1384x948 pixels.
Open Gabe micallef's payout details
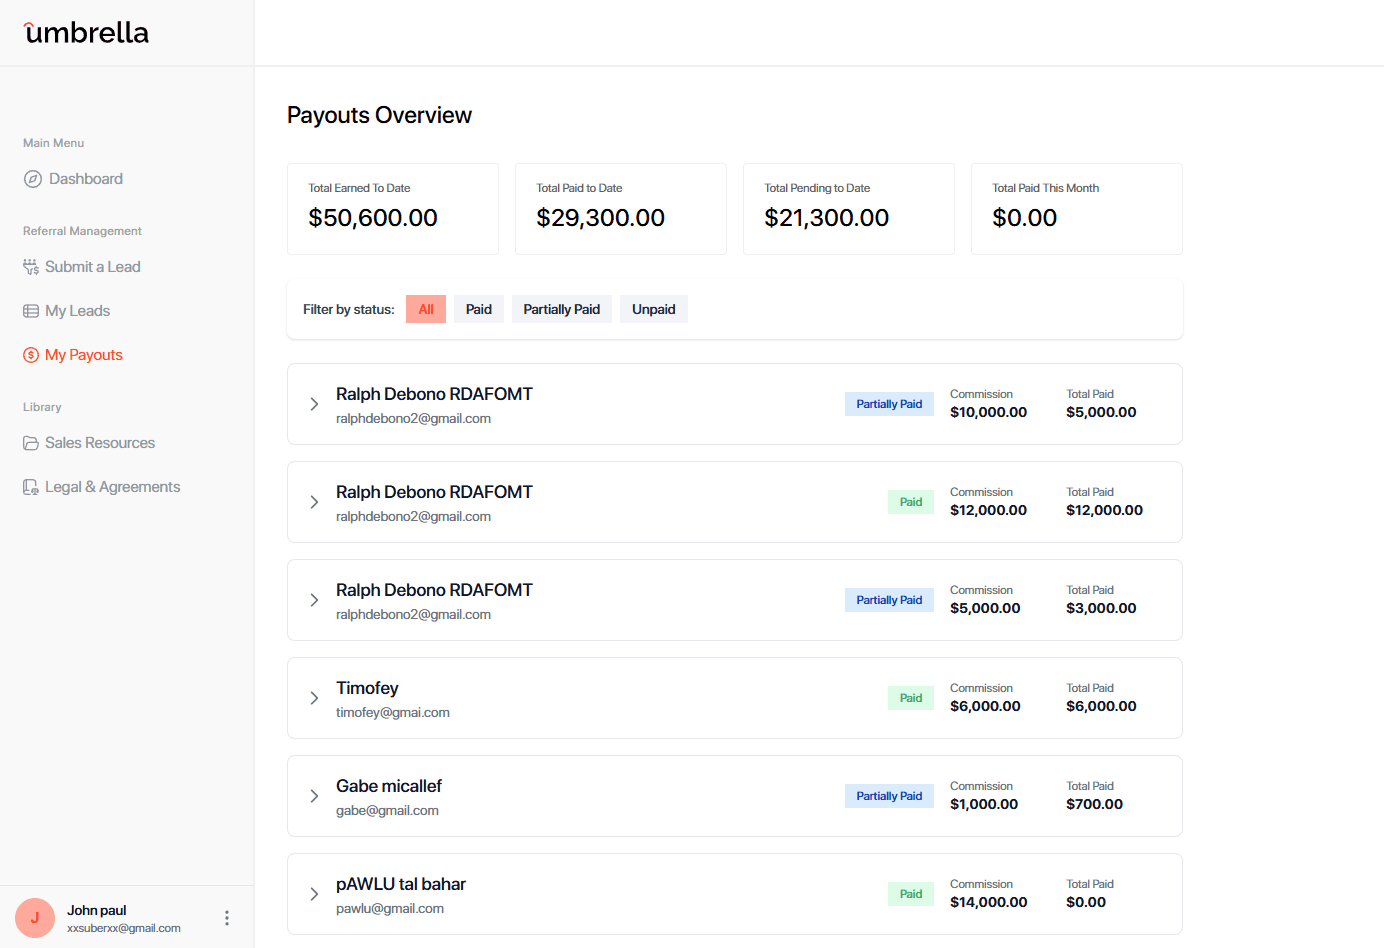pos(314,796)
